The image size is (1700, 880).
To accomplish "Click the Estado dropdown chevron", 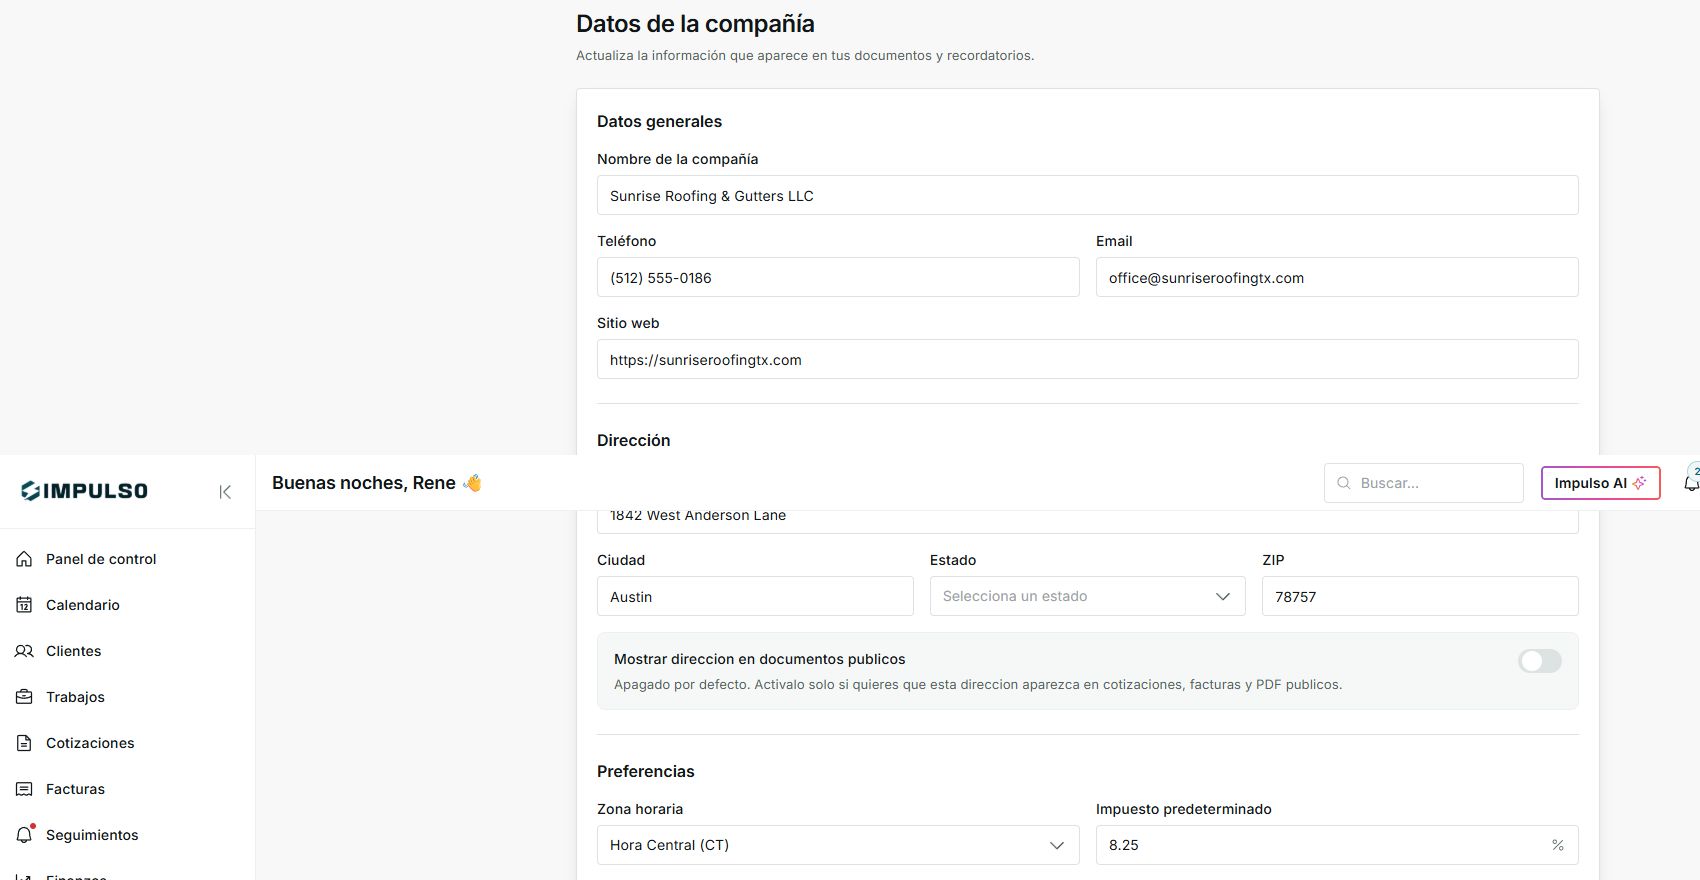I will (x=1222, y=596).
